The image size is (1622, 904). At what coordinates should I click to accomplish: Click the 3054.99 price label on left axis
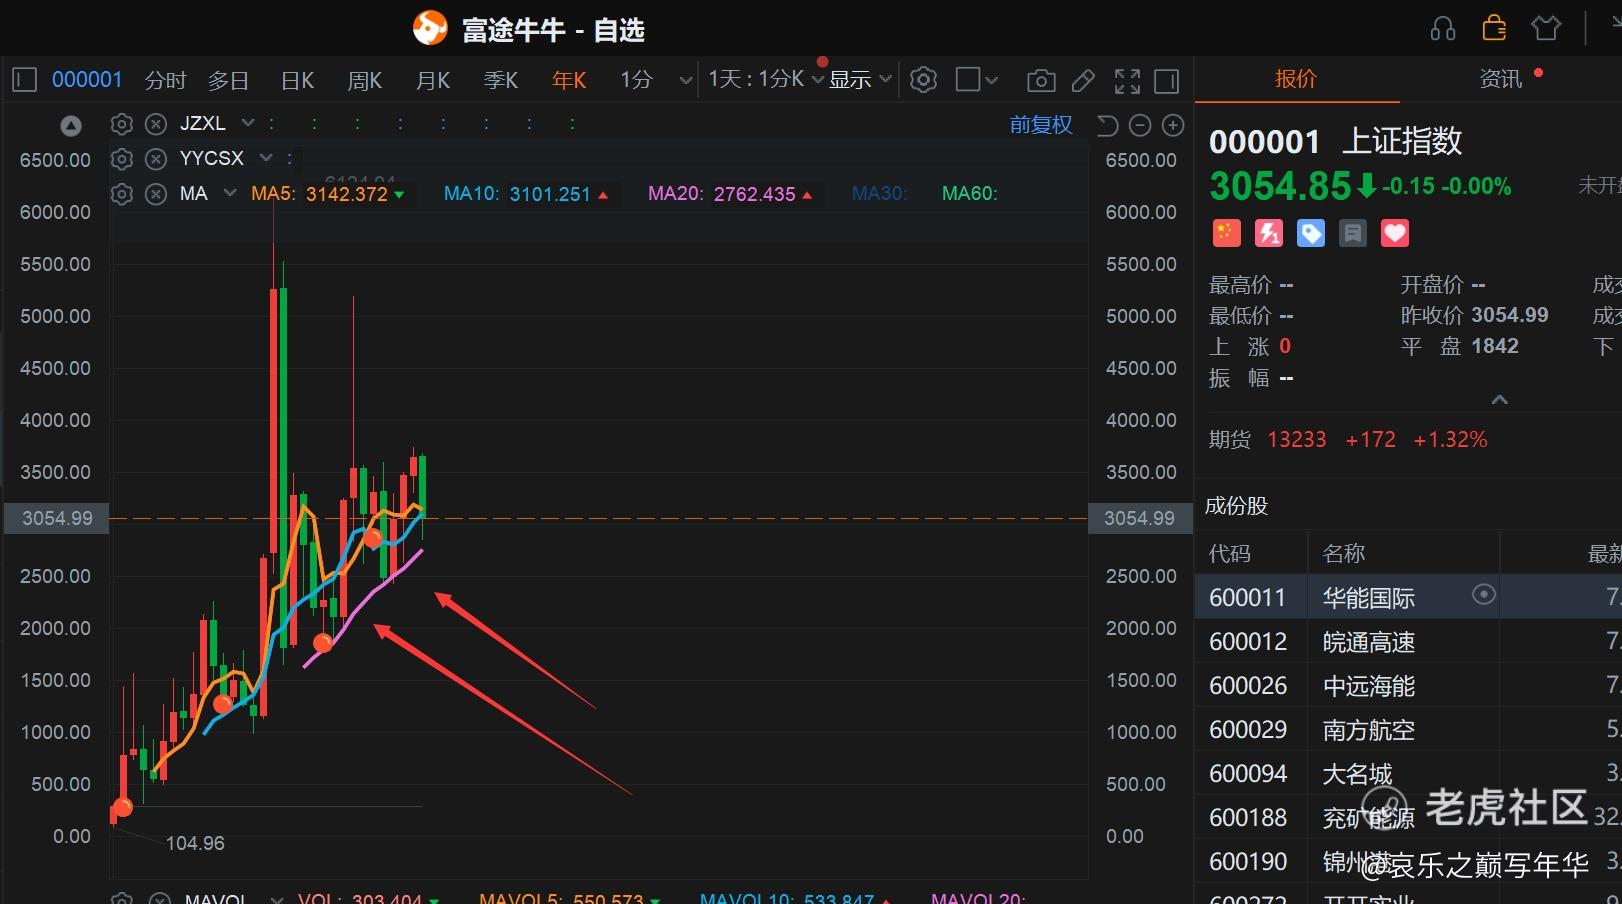tap(57, 518)
